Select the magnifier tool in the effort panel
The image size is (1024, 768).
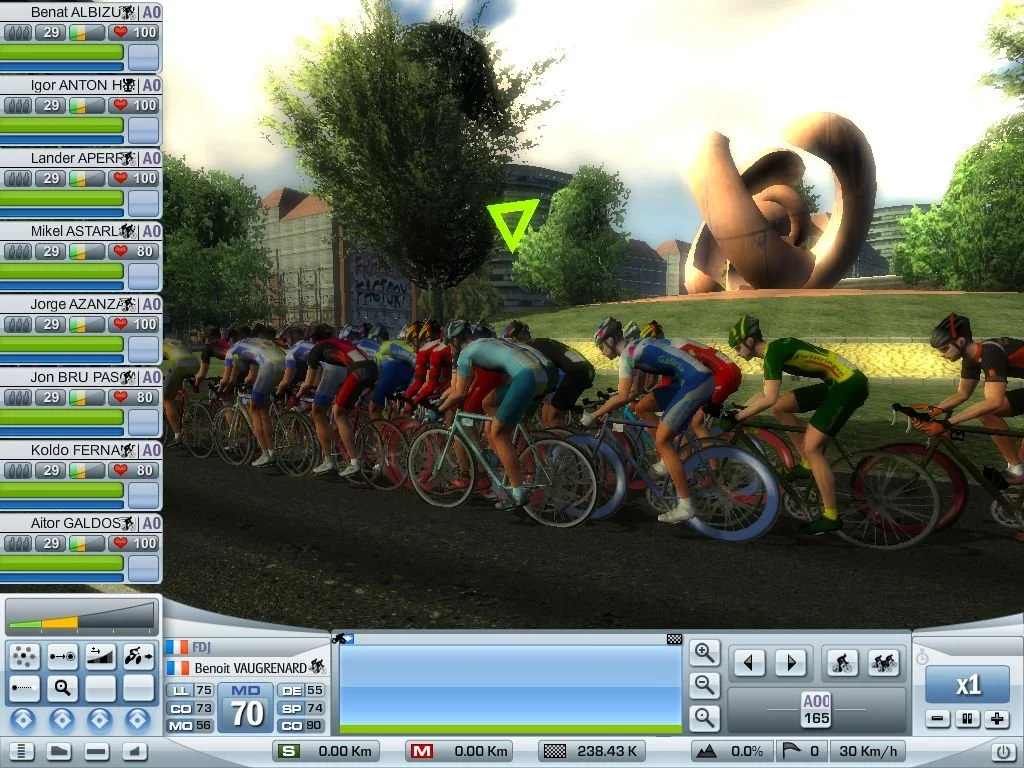pyautogui.click(x=62, y=688)
